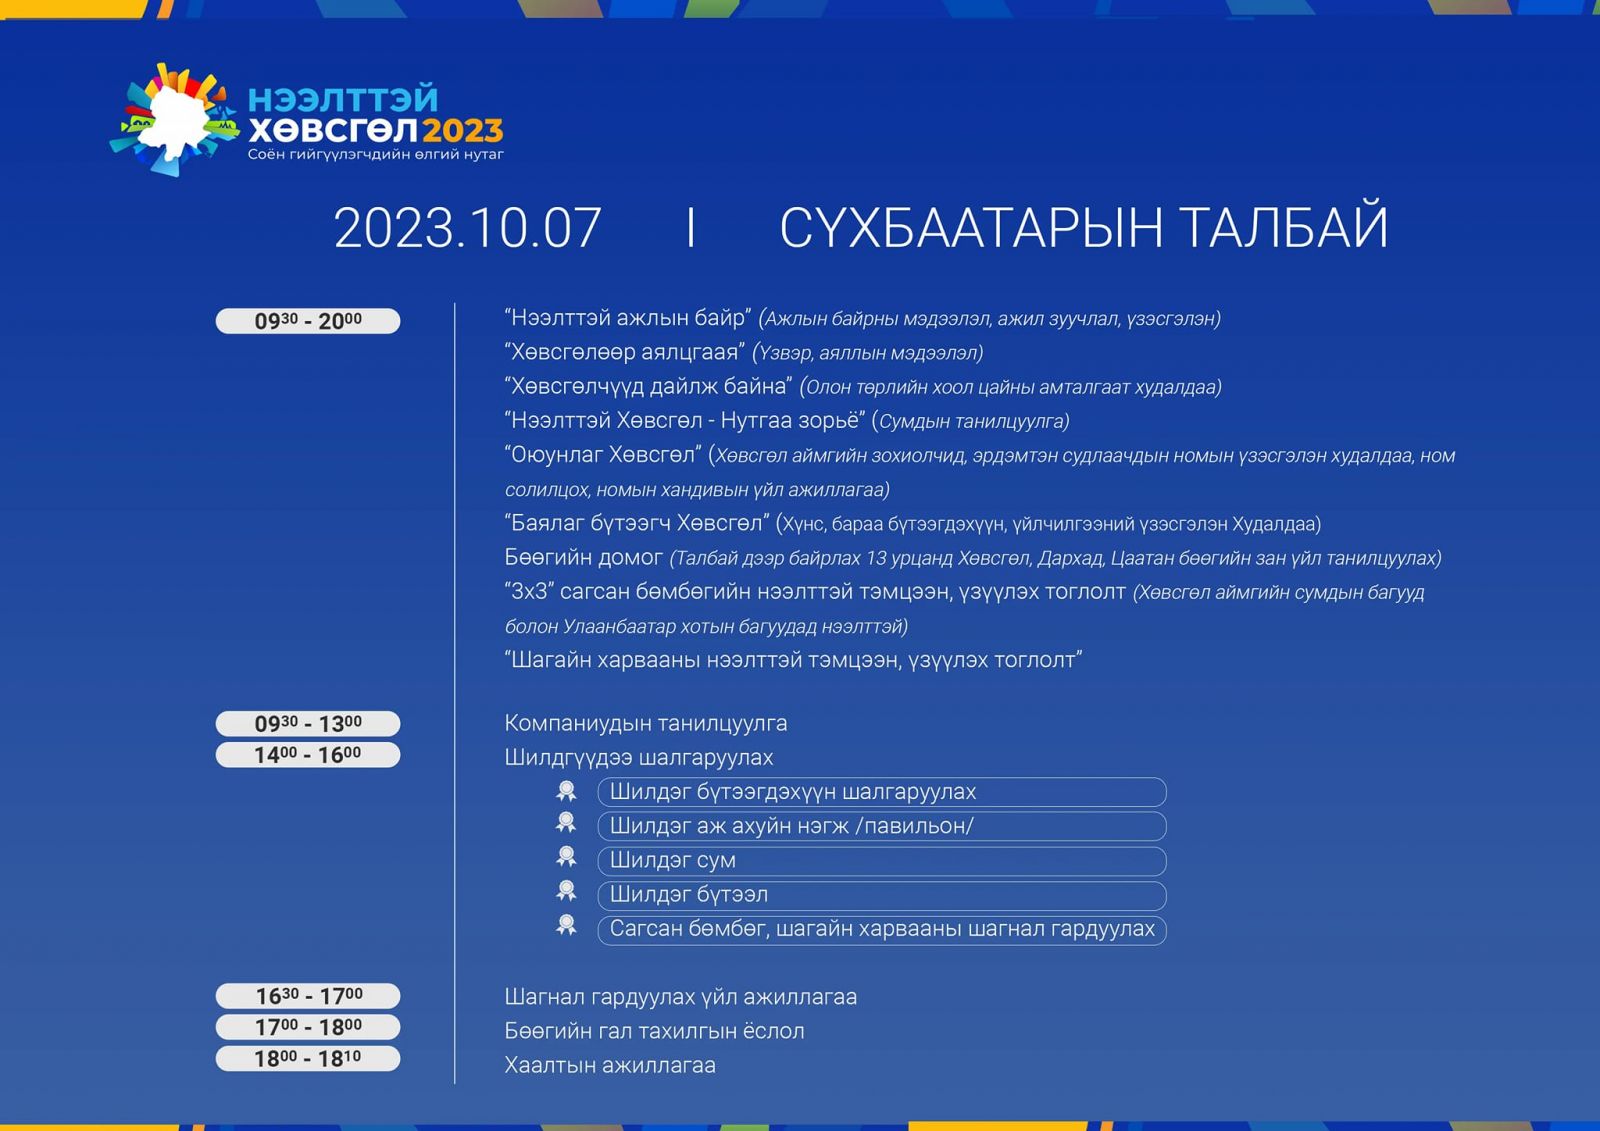Click the ribbon icon beside Шилдэг бүтээл
This screenshot has height=1131, width=1600.
click(x=566, y=891)
